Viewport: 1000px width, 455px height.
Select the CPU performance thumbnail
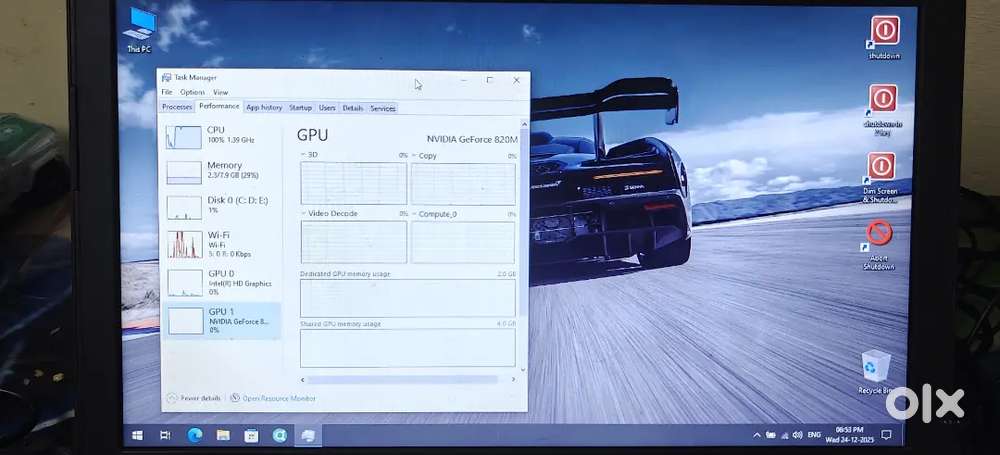[220, 135]
